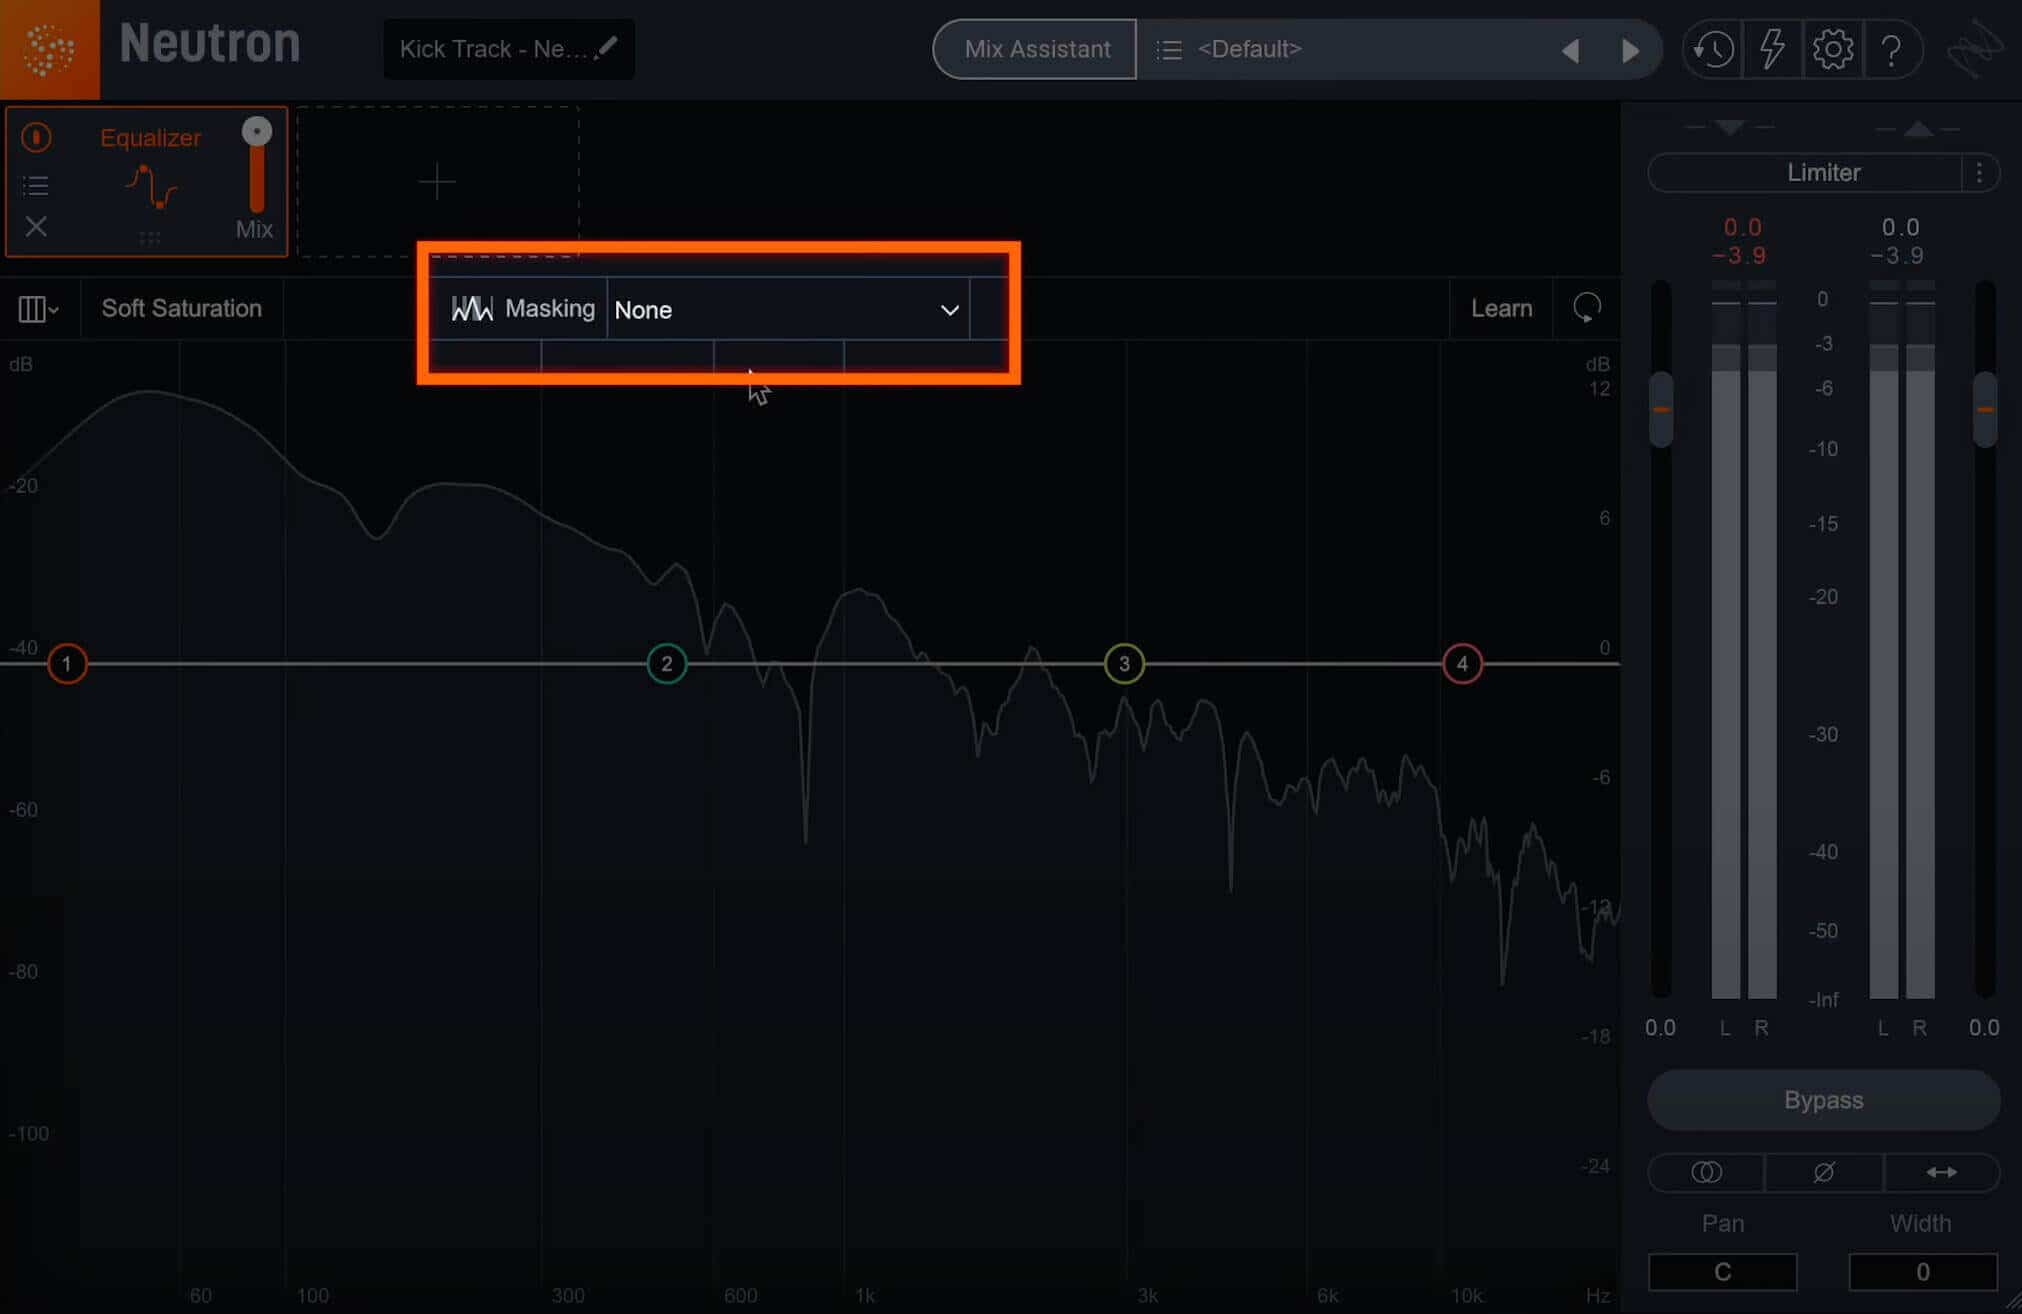Image resolution: width=2022 pixels, height=1314 pixels.
Task: Select EQ band node 4
Action: coord(1462,663)
